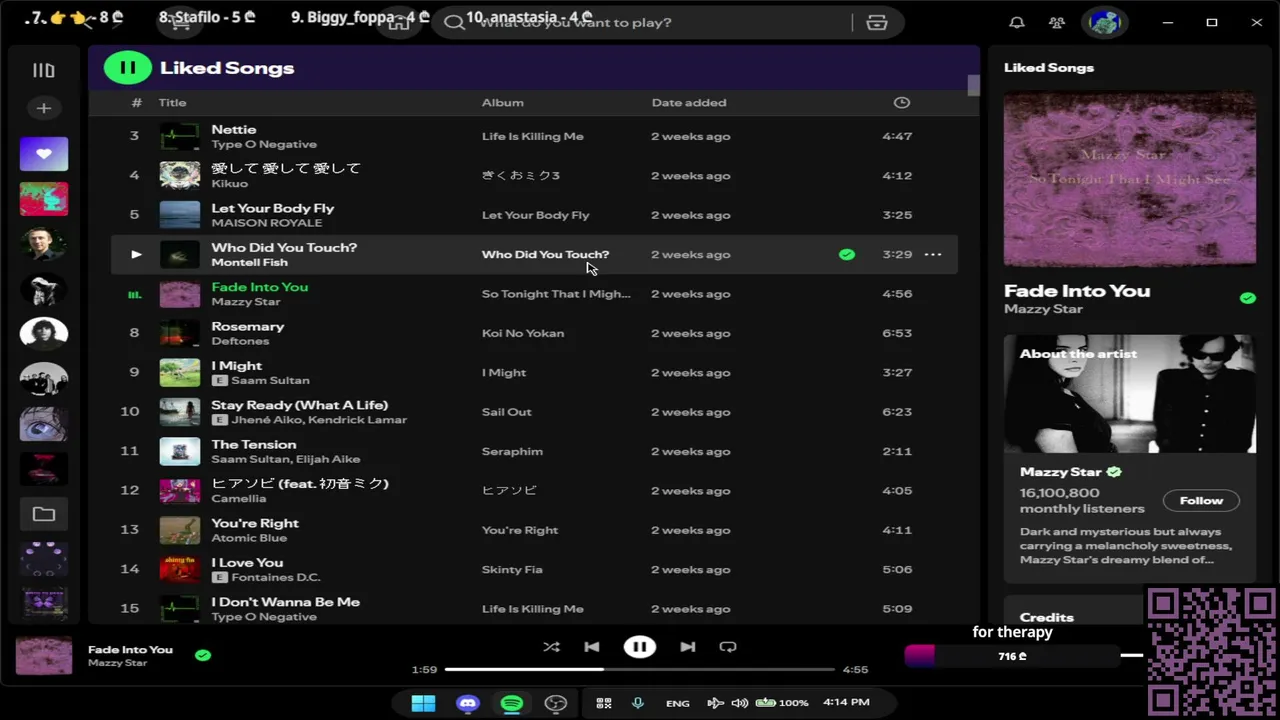
Task: Click the Spotify taskbar icon
Action: [x=511, y=703]
